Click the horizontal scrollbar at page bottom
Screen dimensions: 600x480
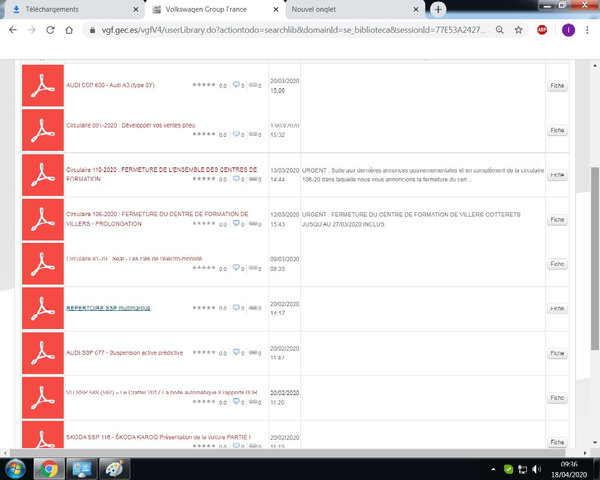point(287,453)
